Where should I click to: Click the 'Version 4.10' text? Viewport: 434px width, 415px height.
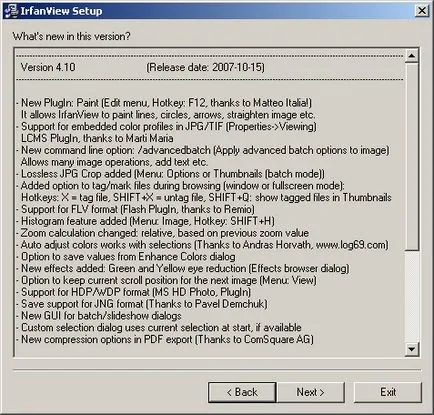[x=48, y=67]
